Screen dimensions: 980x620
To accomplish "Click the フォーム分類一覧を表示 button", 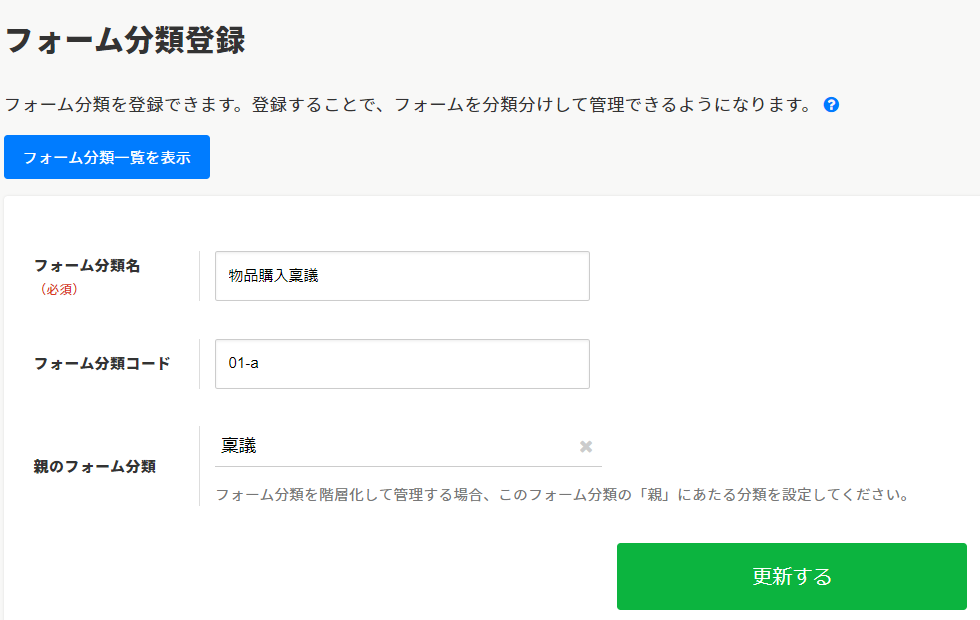I will pyautogui.click(x=107, y=157).
